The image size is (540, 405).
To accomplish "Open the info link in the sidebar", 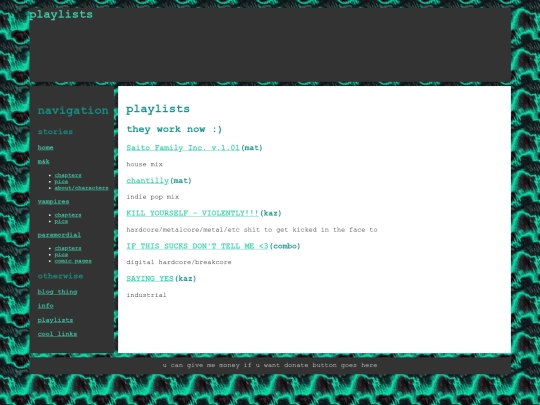I will tap(45, 305).
